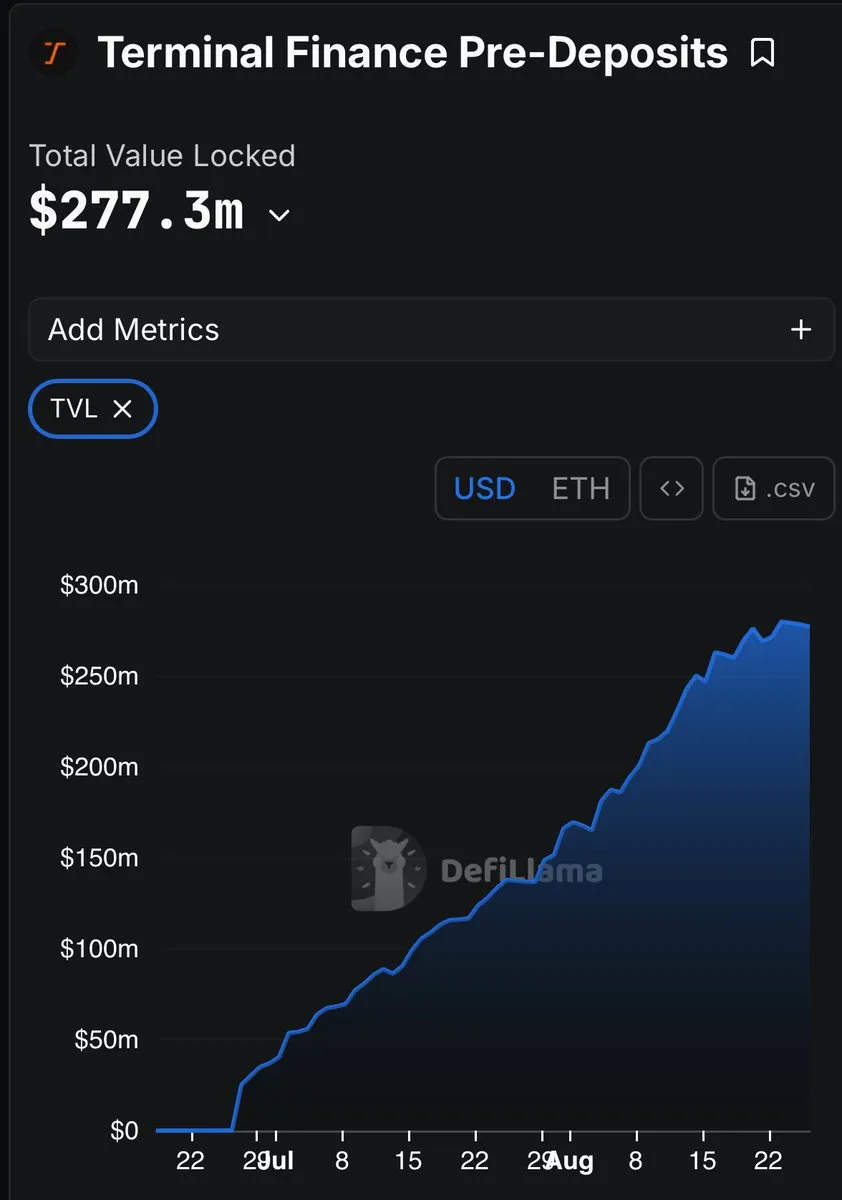Viewport: 842px width, 1200px height.
Task: Switch chart denomination to ETH
Action: pos(580,488)
